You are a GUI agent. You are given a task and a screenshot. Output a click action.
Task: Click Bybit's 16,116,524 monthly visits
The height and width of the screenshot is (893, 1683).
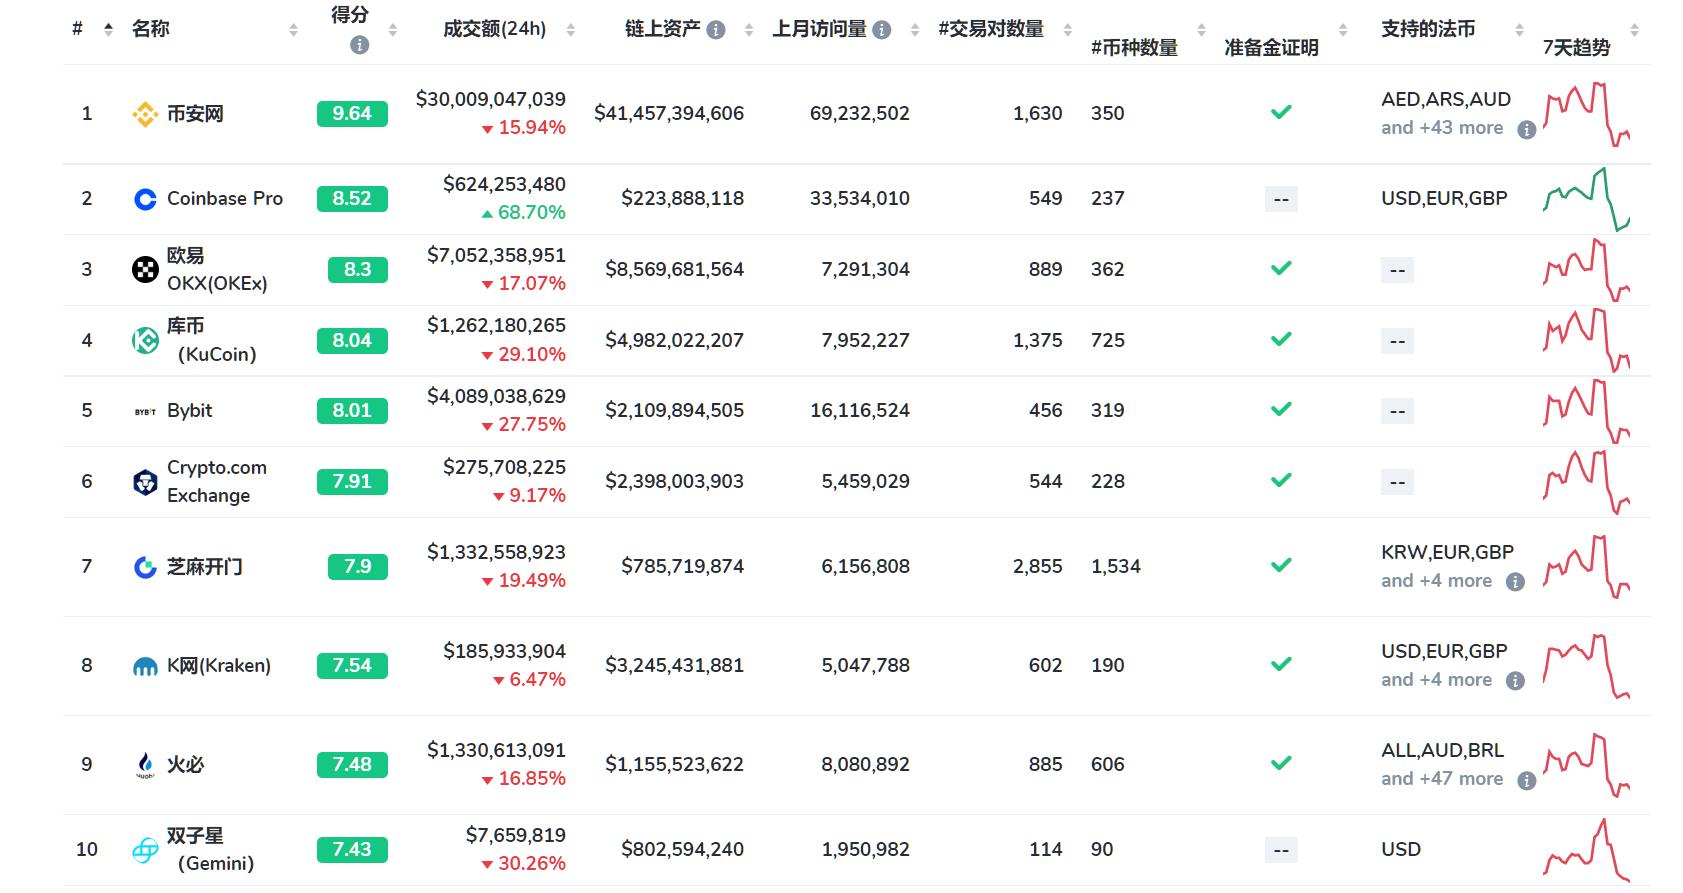click(x=860, y=410)
